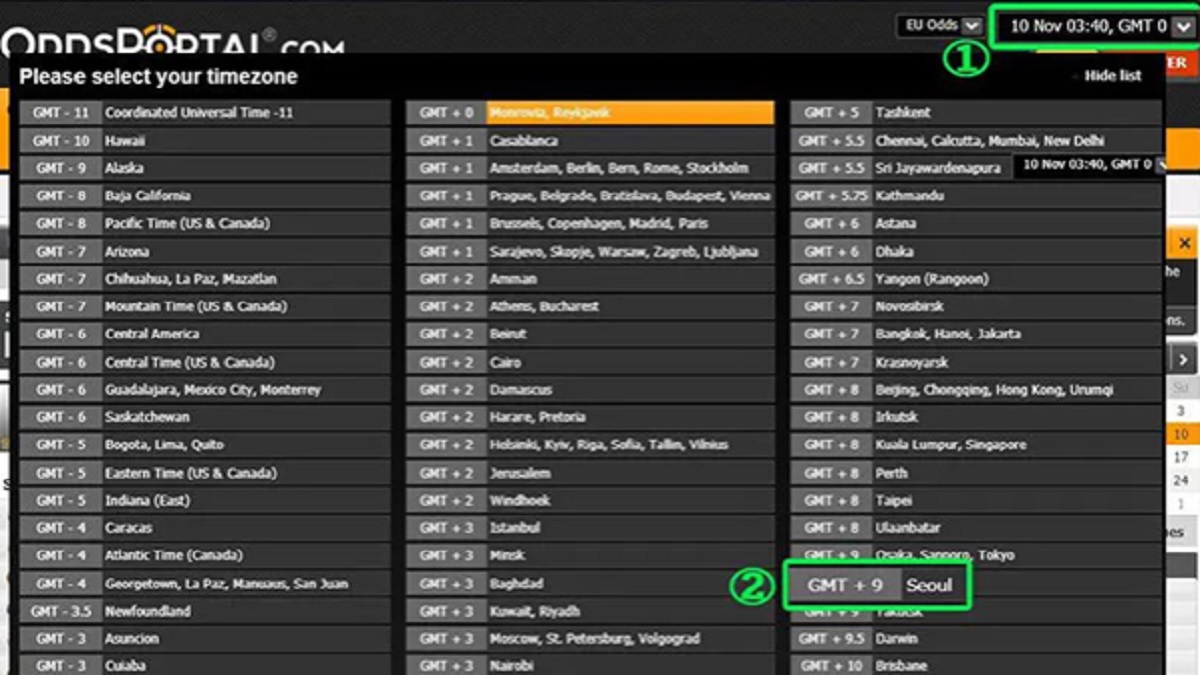This screenshot has width=1200, height=675.
Task: Select Moscow, St. Petersburg, Volgograd timezone
Action: [590, 639]
